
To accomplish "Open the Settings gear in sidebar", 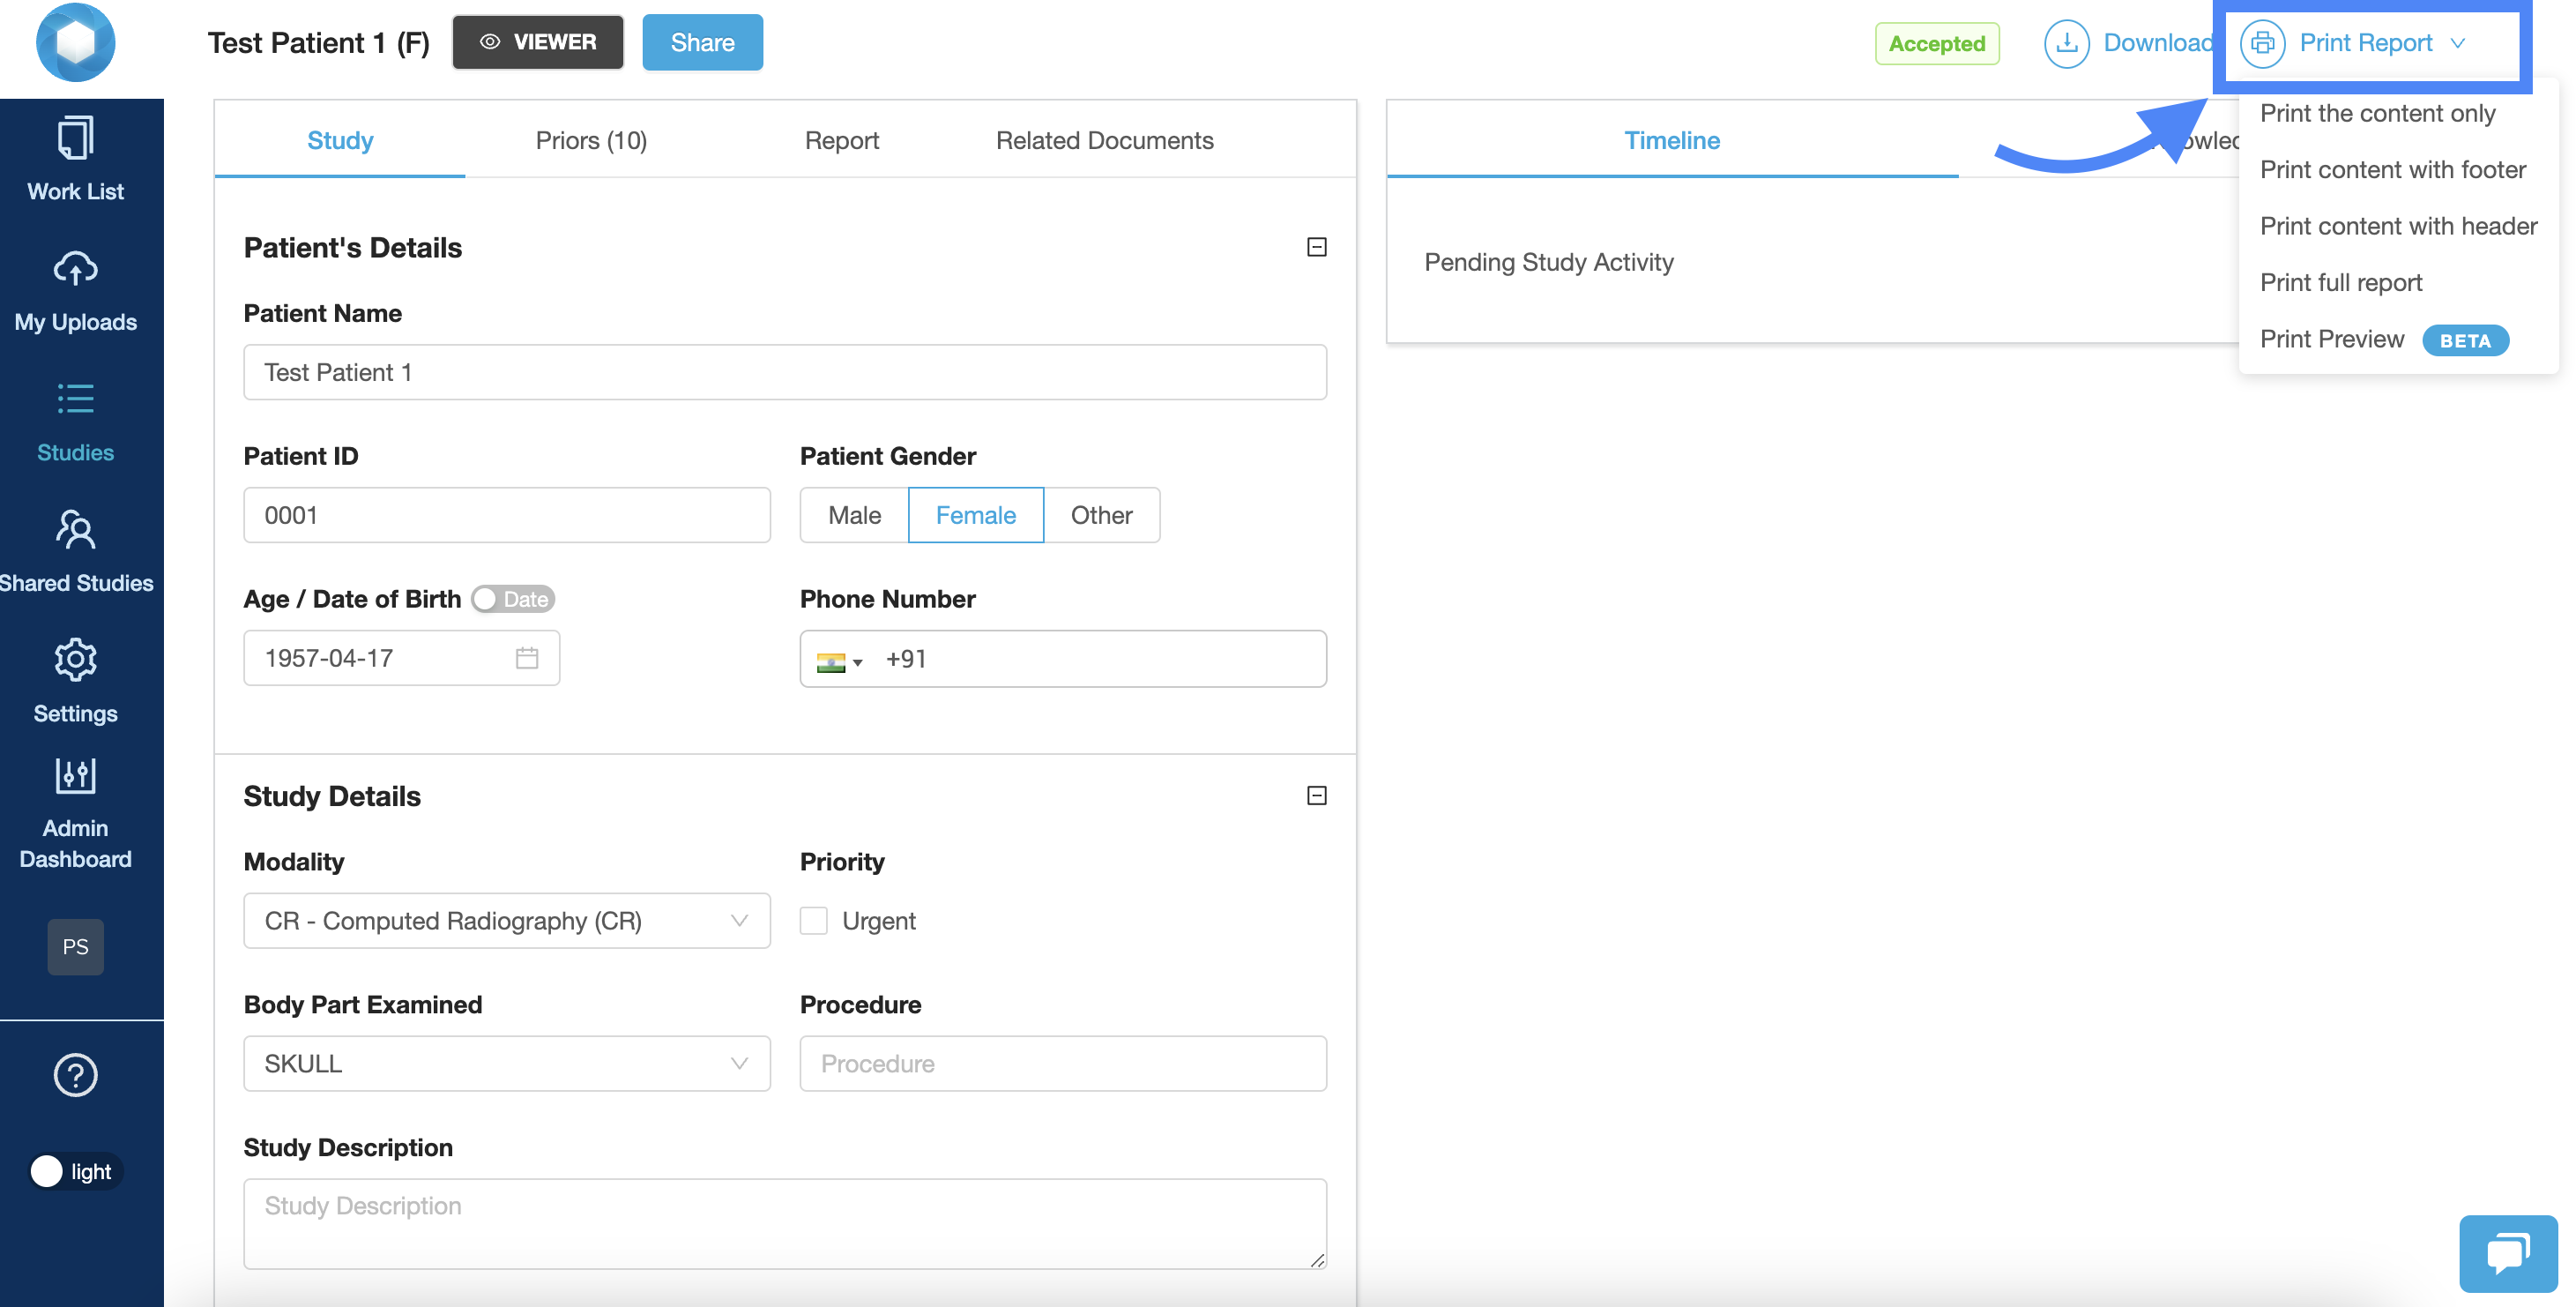I will click(x=75, y=660).
